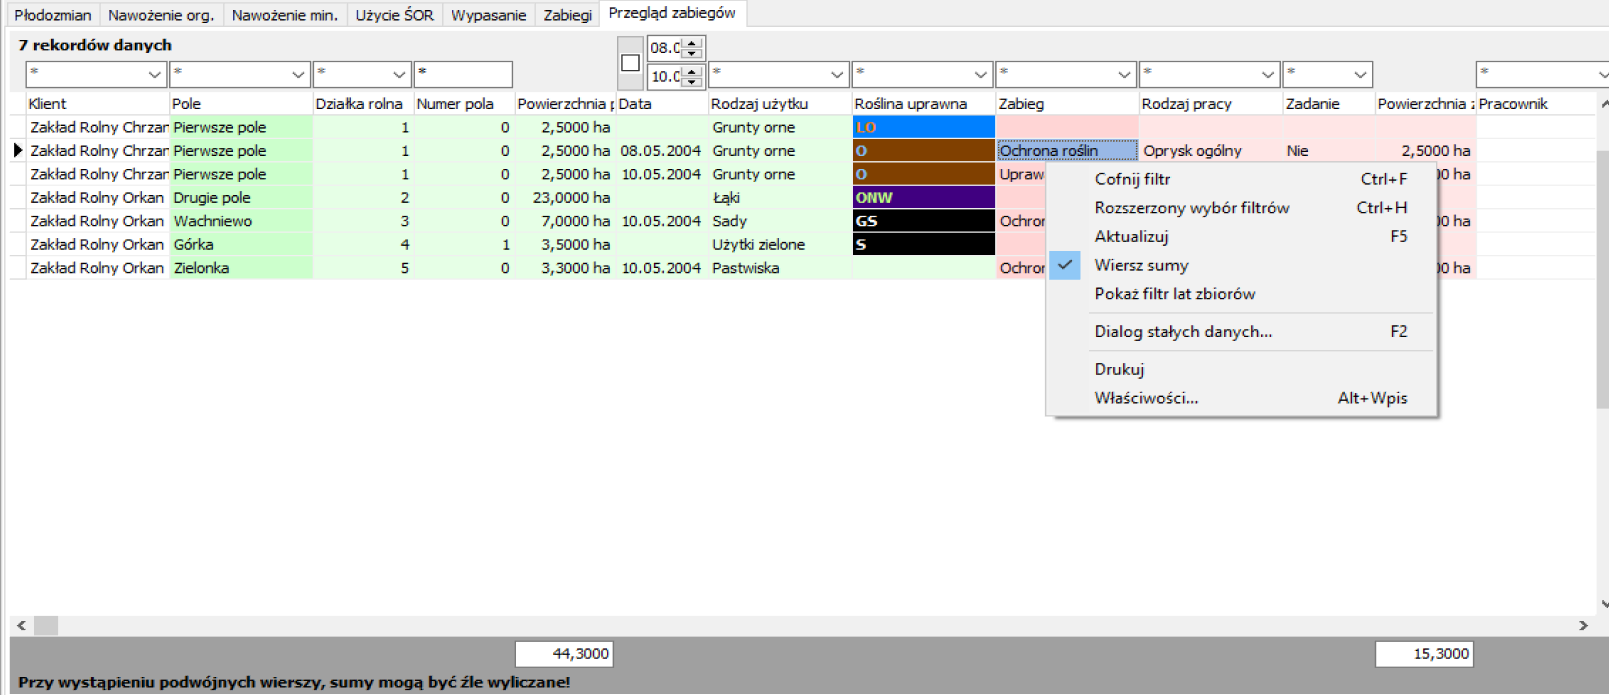Expand the Pracownik filter dropdown
Screen dimensions: 1609x695
click(1601, 74)
